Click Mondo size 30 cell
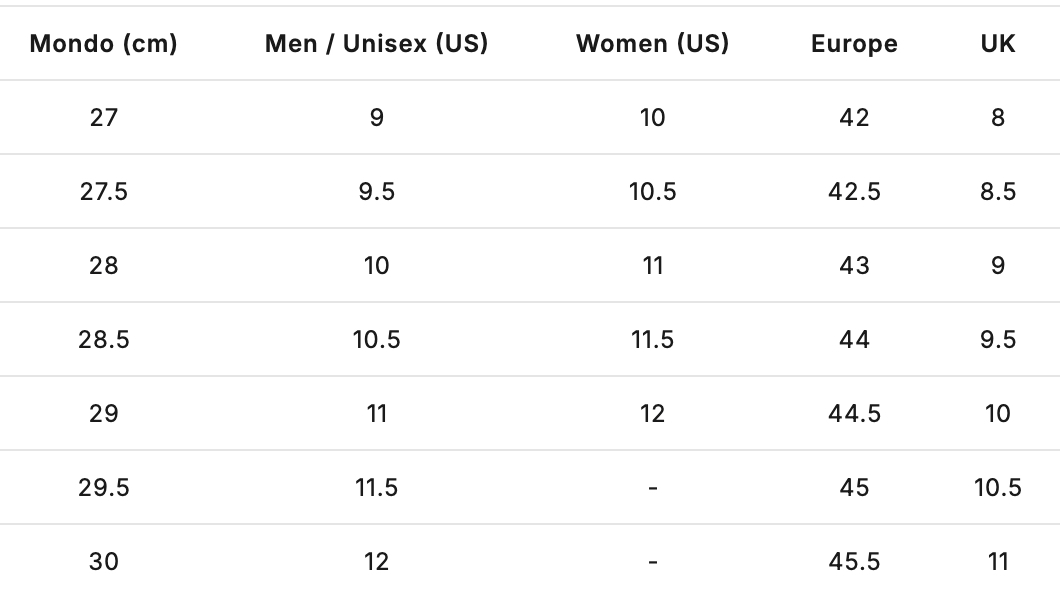 pos(103,562)
